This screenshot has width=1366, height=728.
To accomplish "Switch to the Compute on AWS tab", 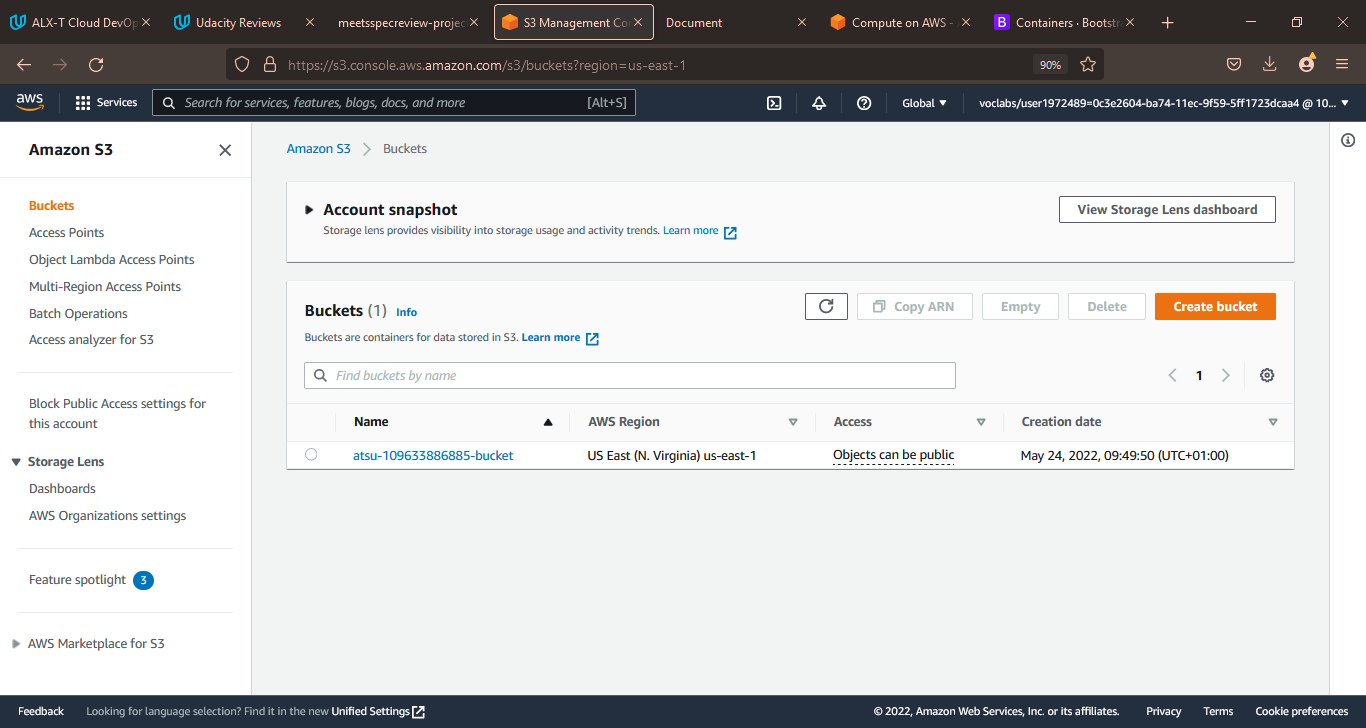I will [898, 20].
